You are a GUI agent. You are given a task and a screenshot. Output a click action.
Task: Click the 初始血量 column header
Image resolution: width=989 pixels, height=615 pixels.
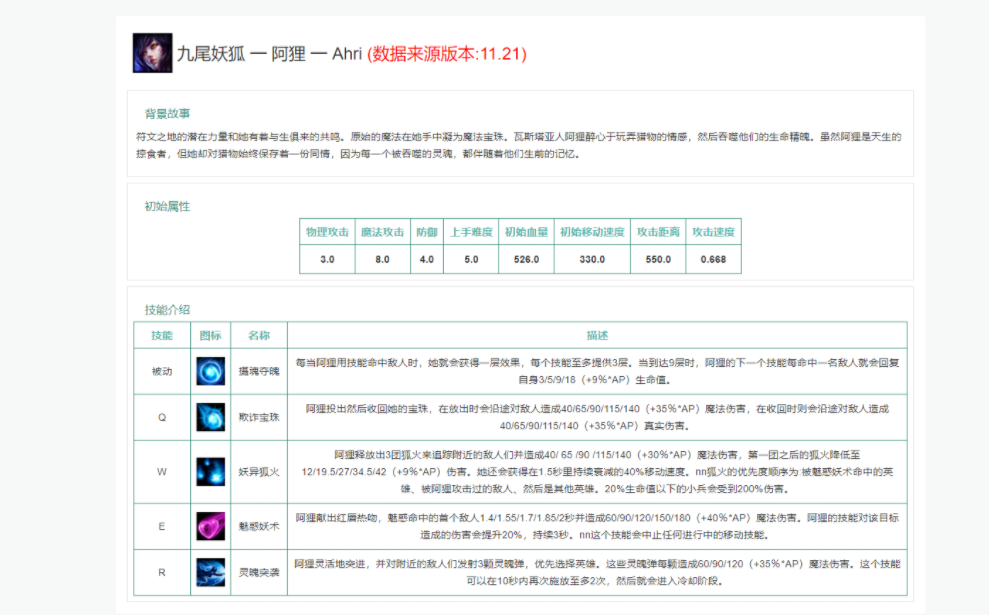click(526, 232)
